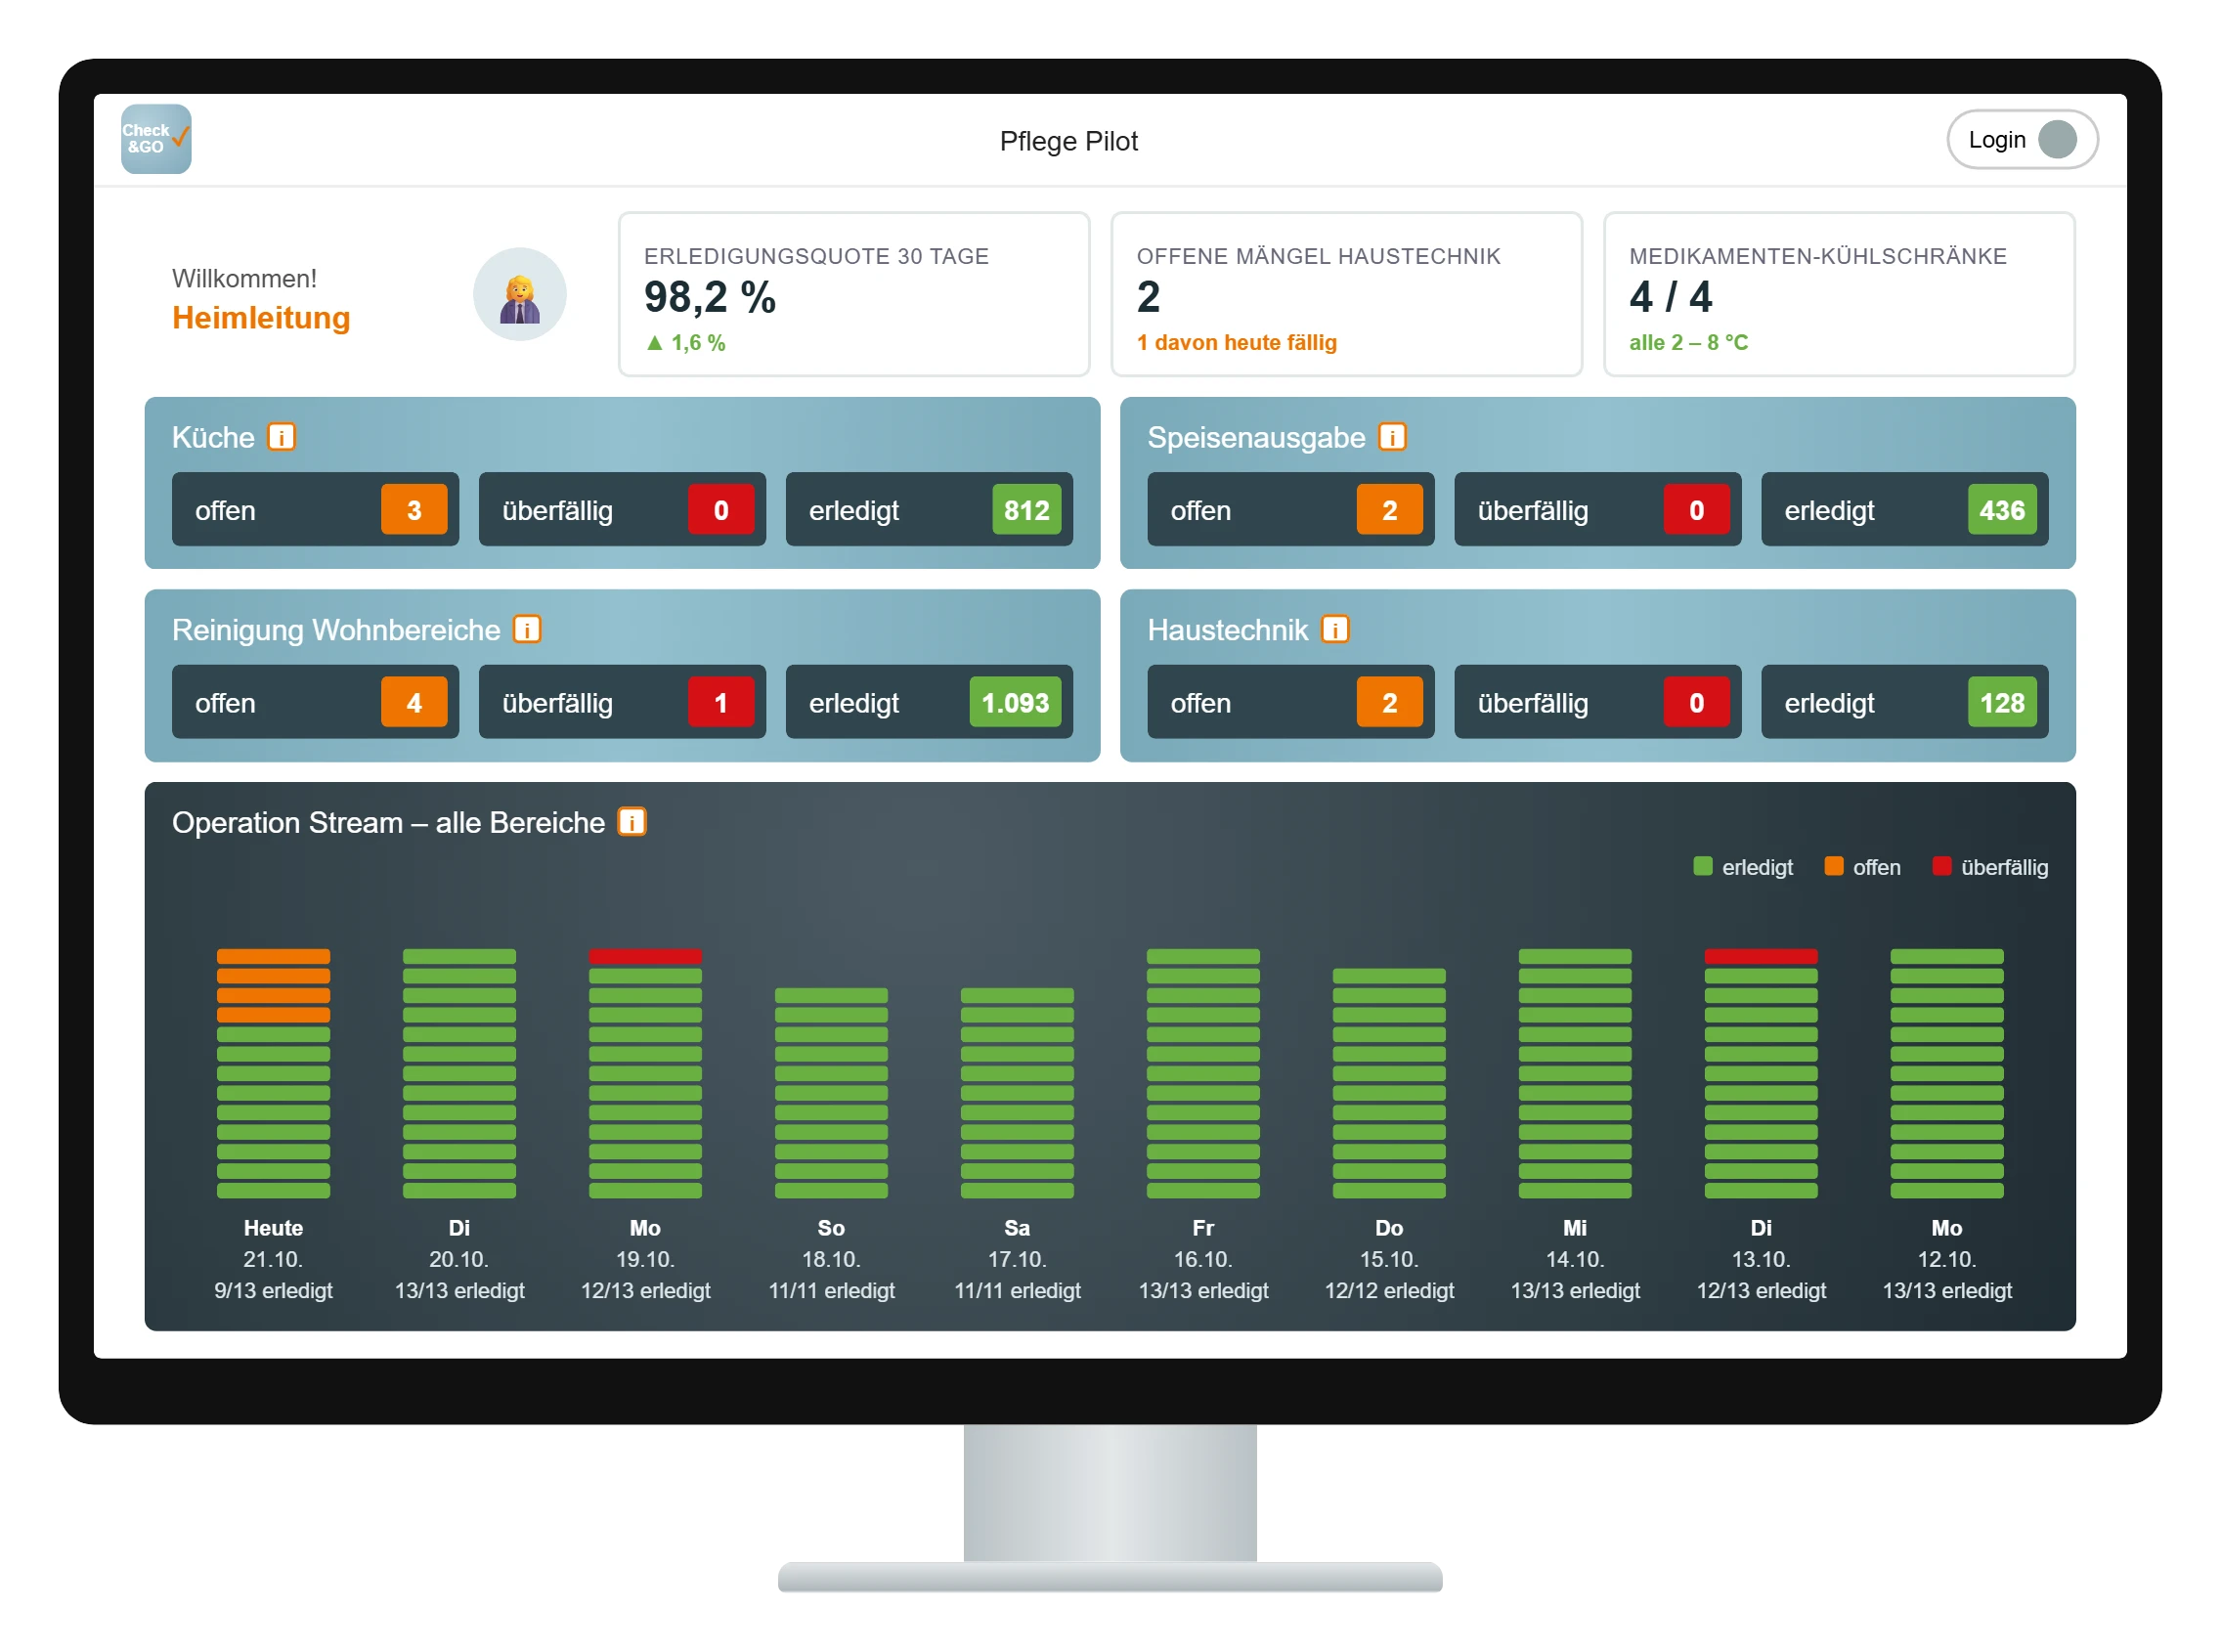Click 'alle 2 – 8 °C' text

[x=1688, y=343]
